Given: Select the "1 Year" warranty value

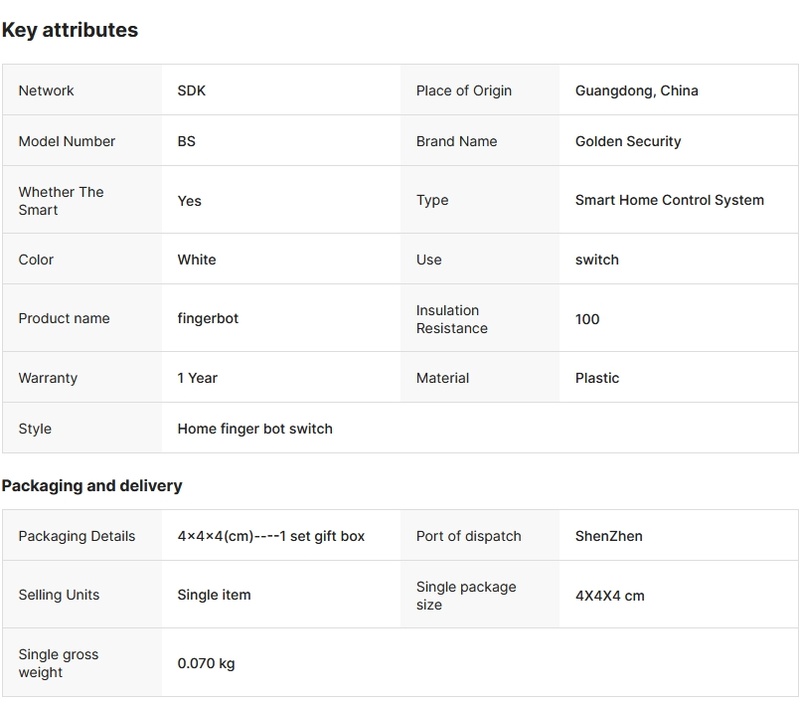Looking at the screenshot, I should pos(197,378).
